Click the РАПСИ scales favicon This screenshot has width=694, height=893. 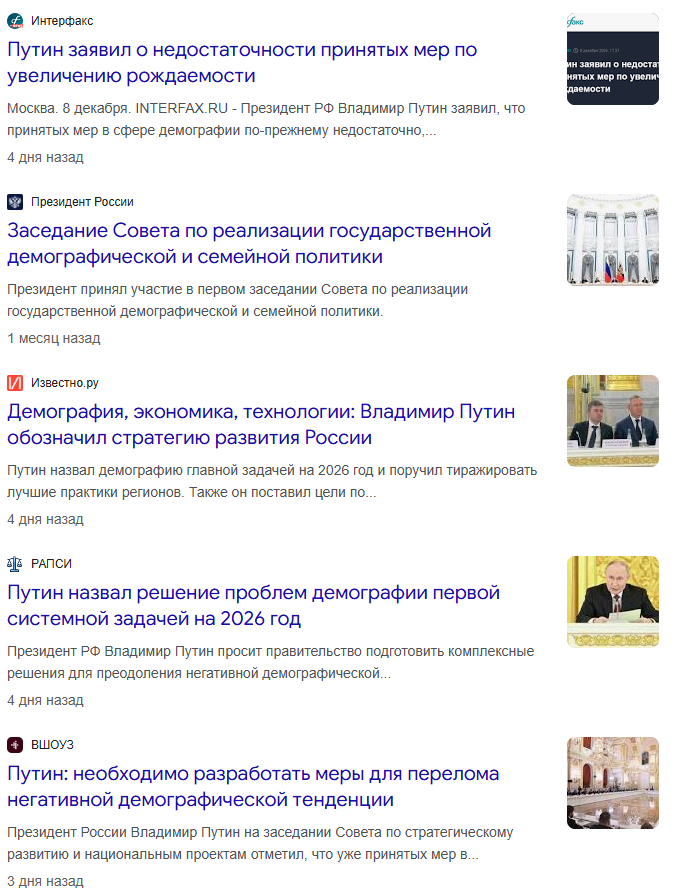(15, 564)
